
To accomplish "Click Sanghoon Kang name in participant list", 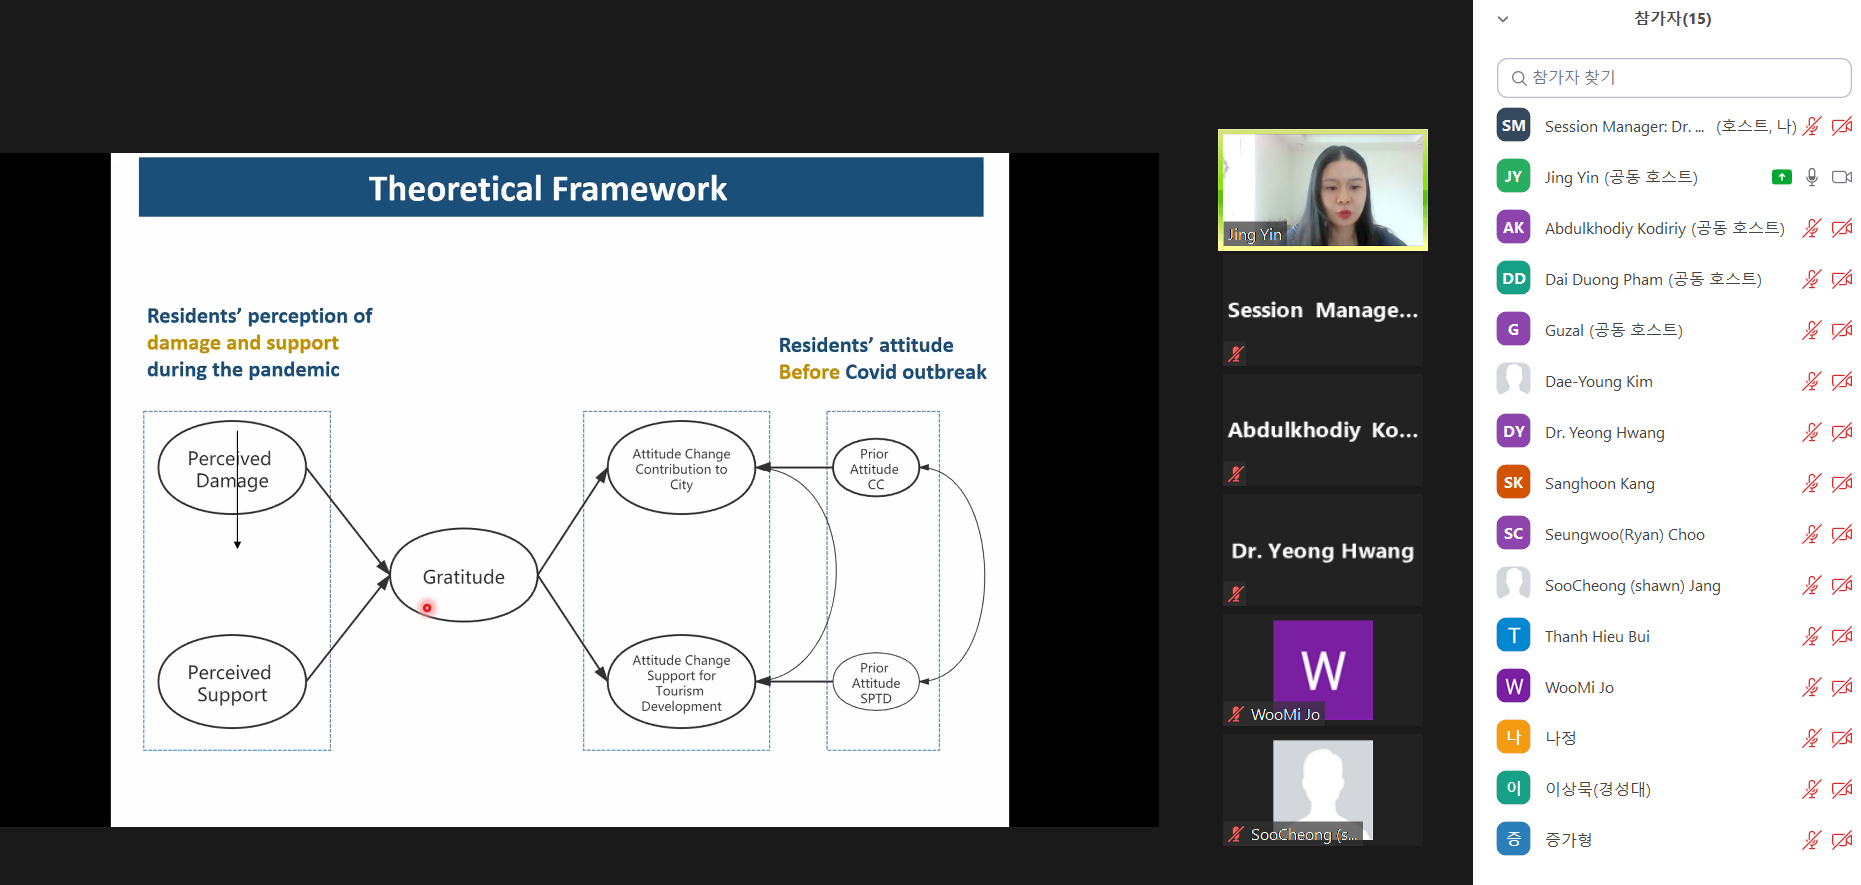I will pyautogui.click(x=1600, y=484).
